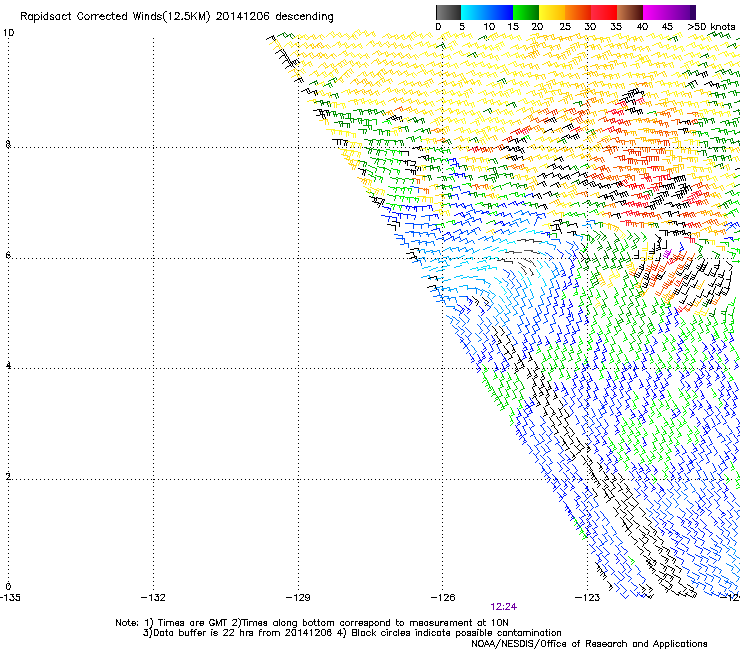740x650 pixels.
Task: Click the -126 longitude axis label
Action: pos(443,598)
